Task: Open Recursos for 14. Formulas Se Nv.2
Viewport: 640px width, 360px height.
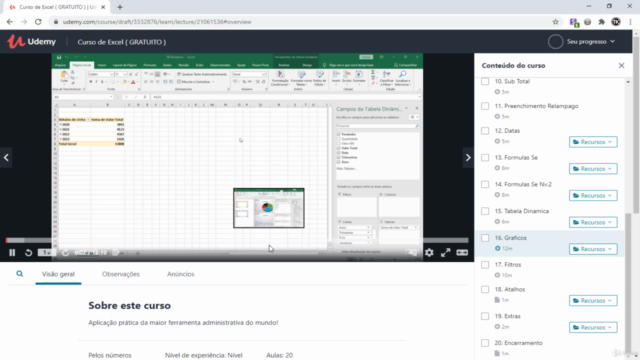Action: click(593, 196)
